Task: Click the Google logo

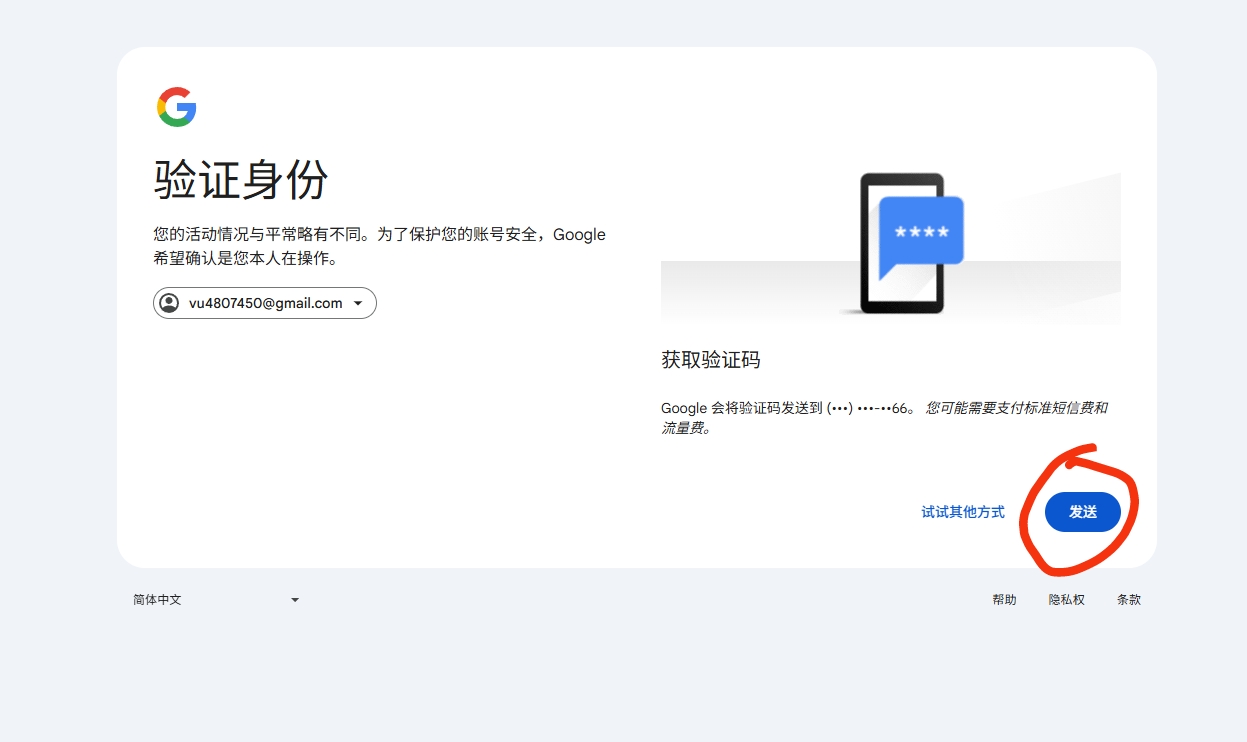Action: (x=176, y=107)
